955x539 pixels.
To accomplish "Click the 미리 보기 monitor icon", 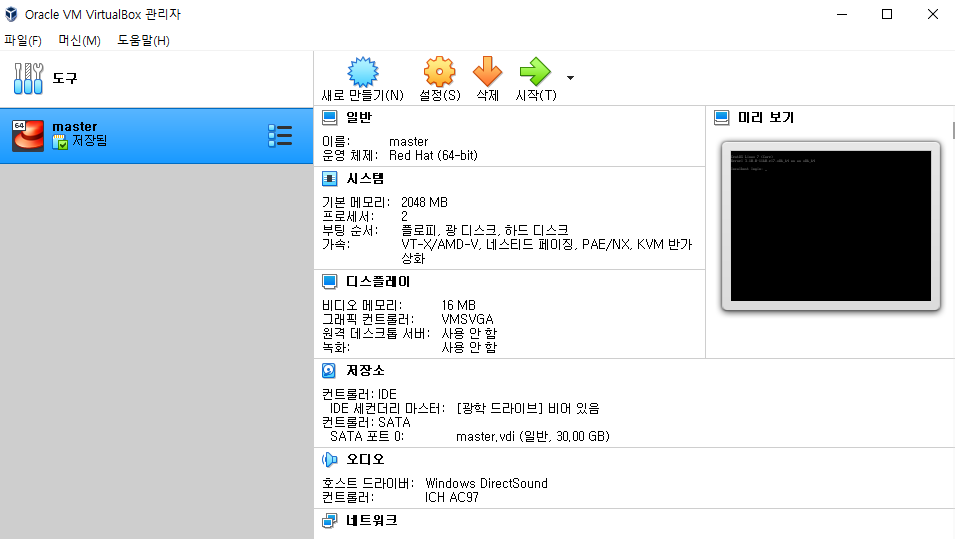I will (x=722, y=117).
